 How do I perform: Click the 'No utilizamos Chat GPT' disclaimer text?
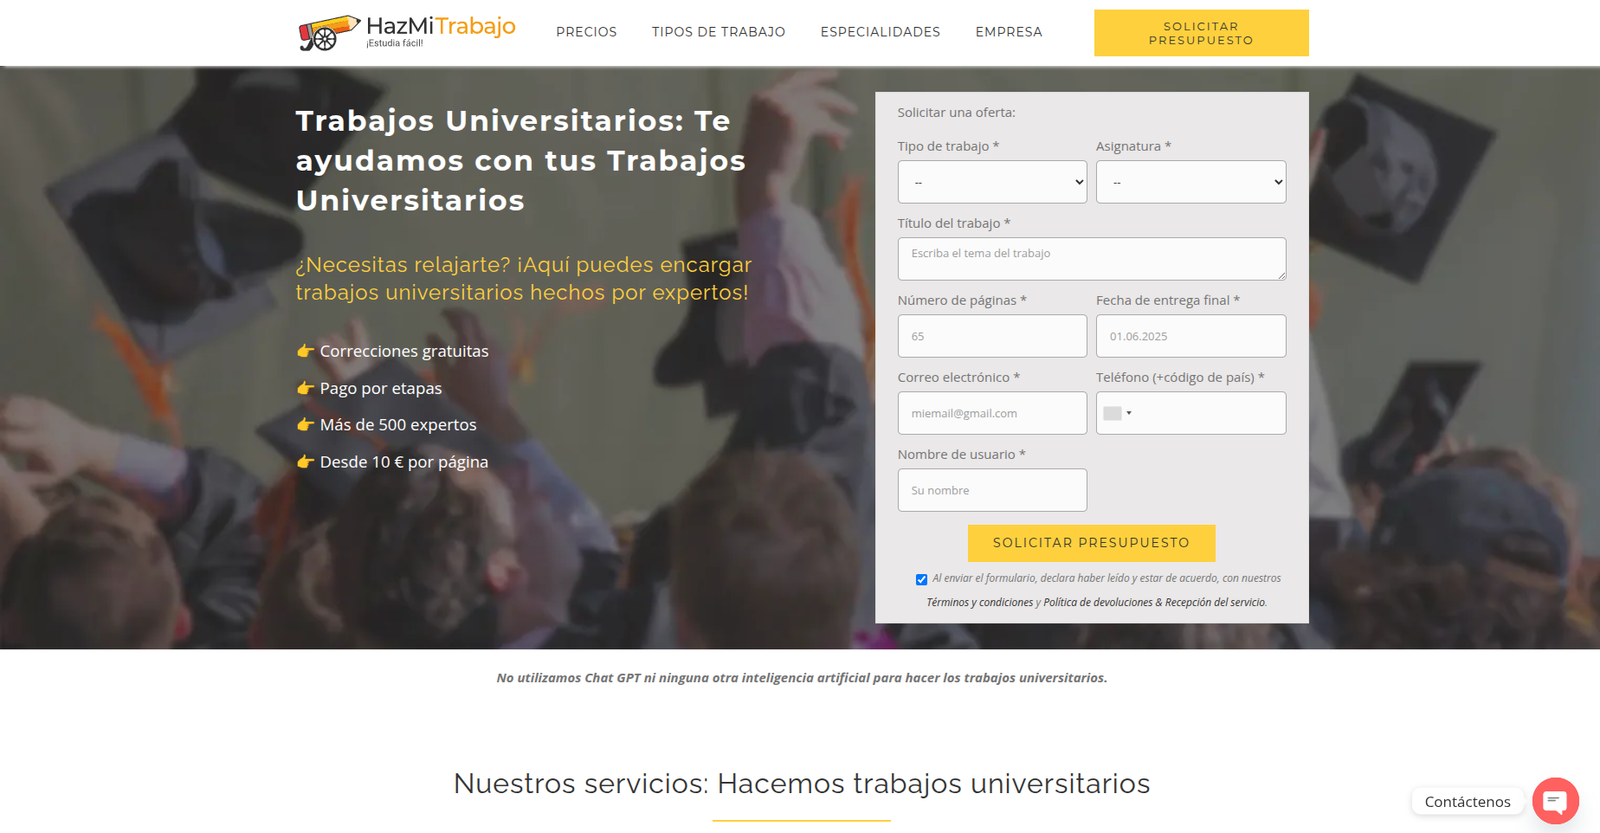(x=802, y=678)
